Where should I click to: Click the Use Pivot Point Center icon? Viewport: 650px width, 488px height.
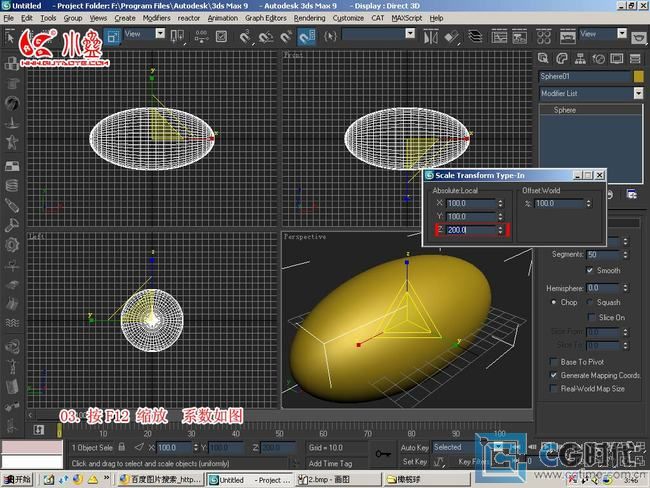[177, 36]
